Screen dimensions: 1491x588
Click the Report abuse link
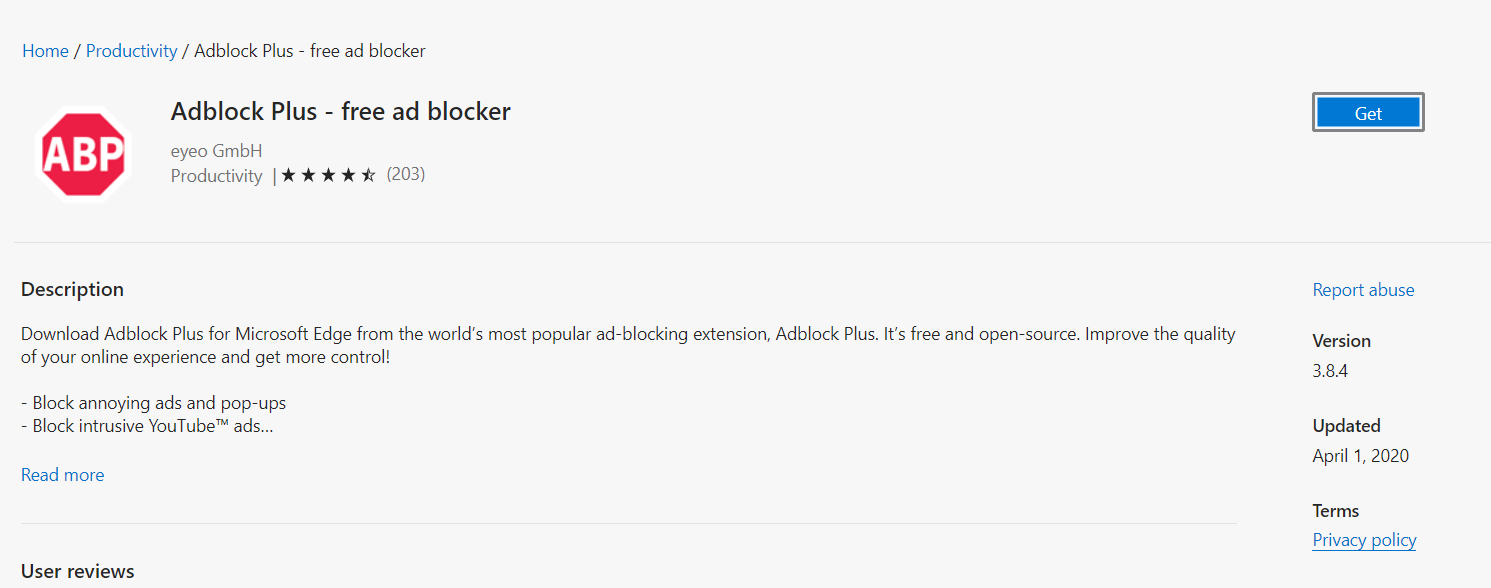tap(1363, 290)
